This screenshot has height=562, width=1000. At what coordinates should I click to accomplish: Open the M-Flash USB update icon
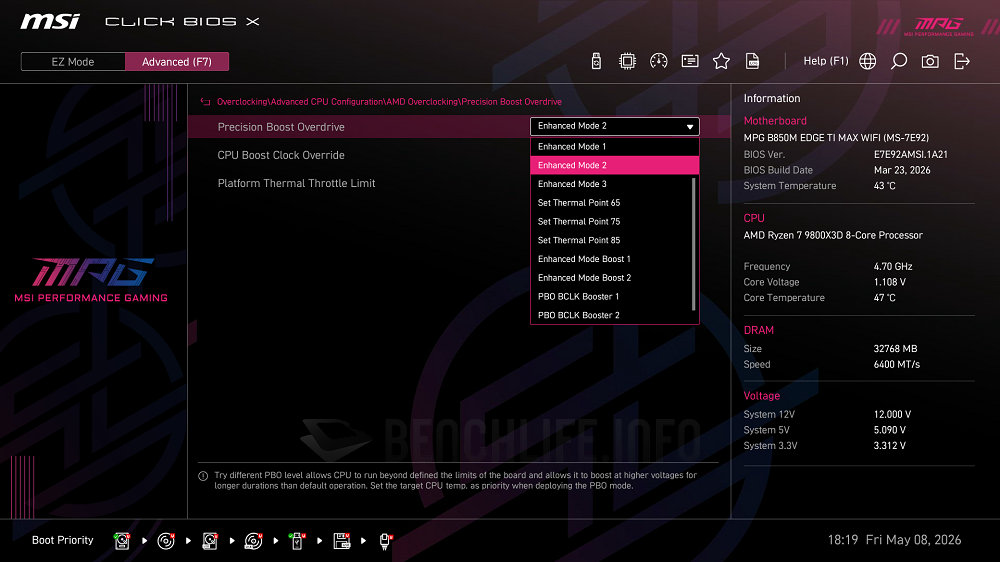(596, 61)
